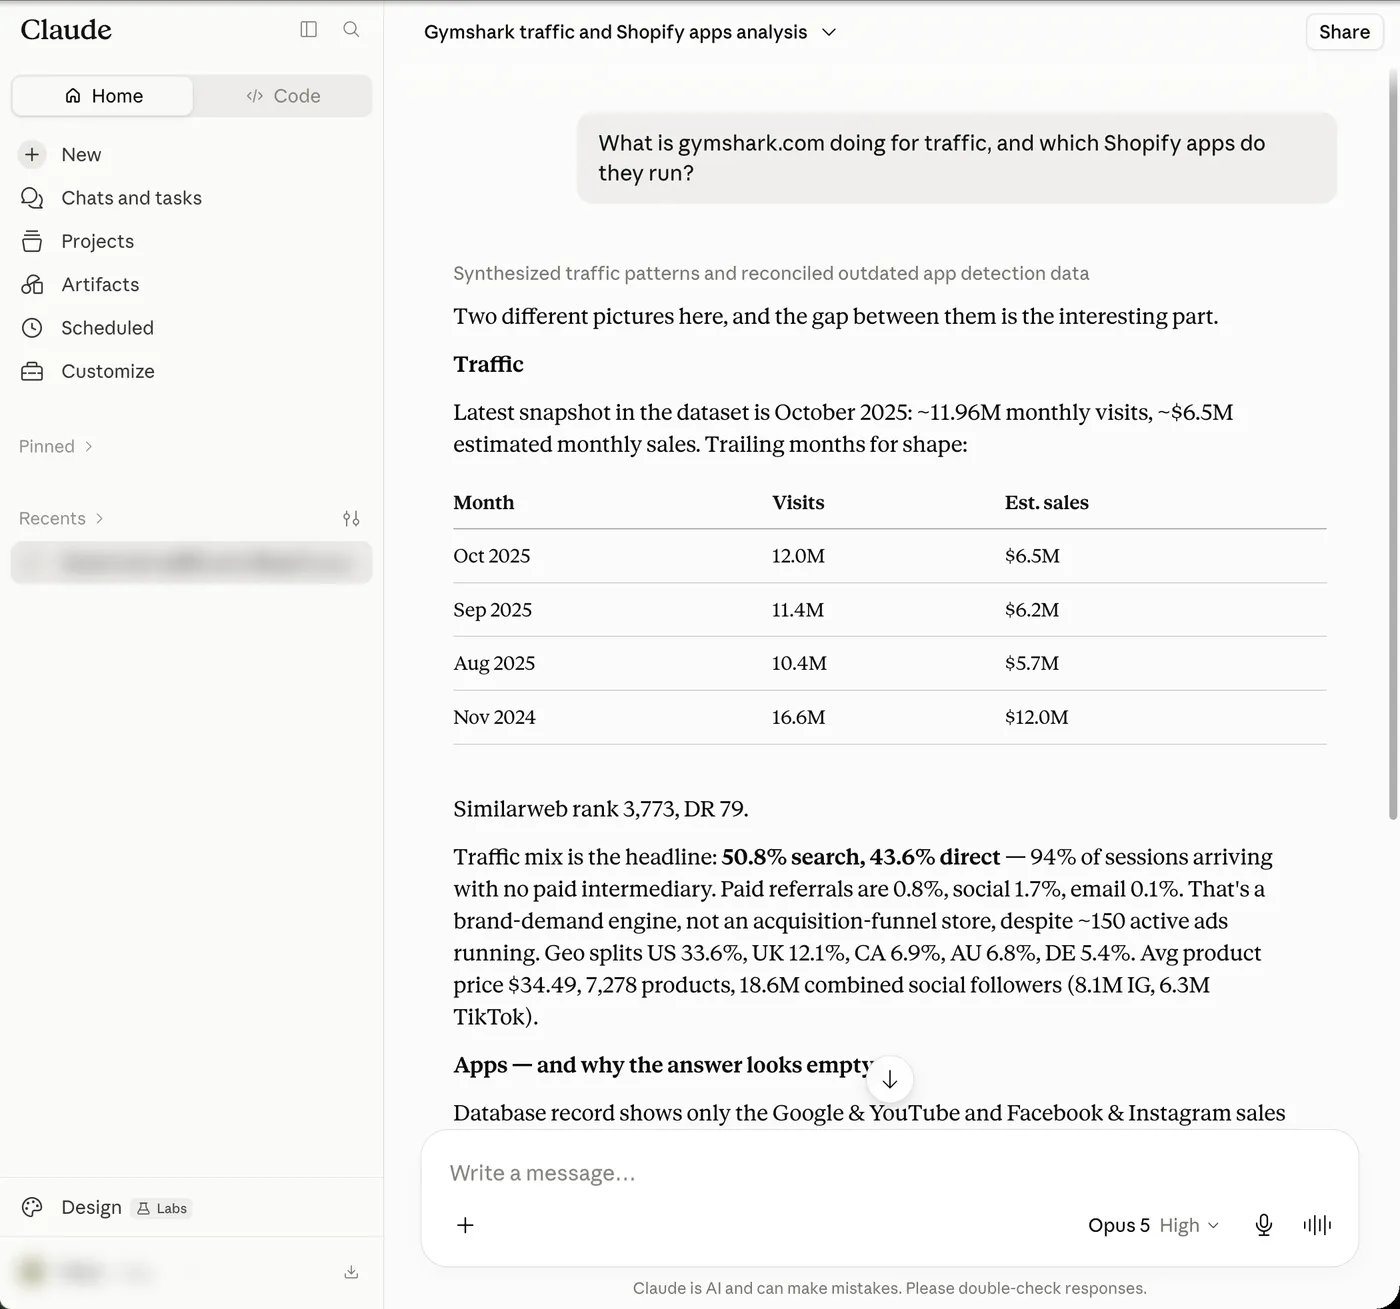Open Customize from the sidebar
This screenshot has width=1400, height=1309.
click(108, 371)
